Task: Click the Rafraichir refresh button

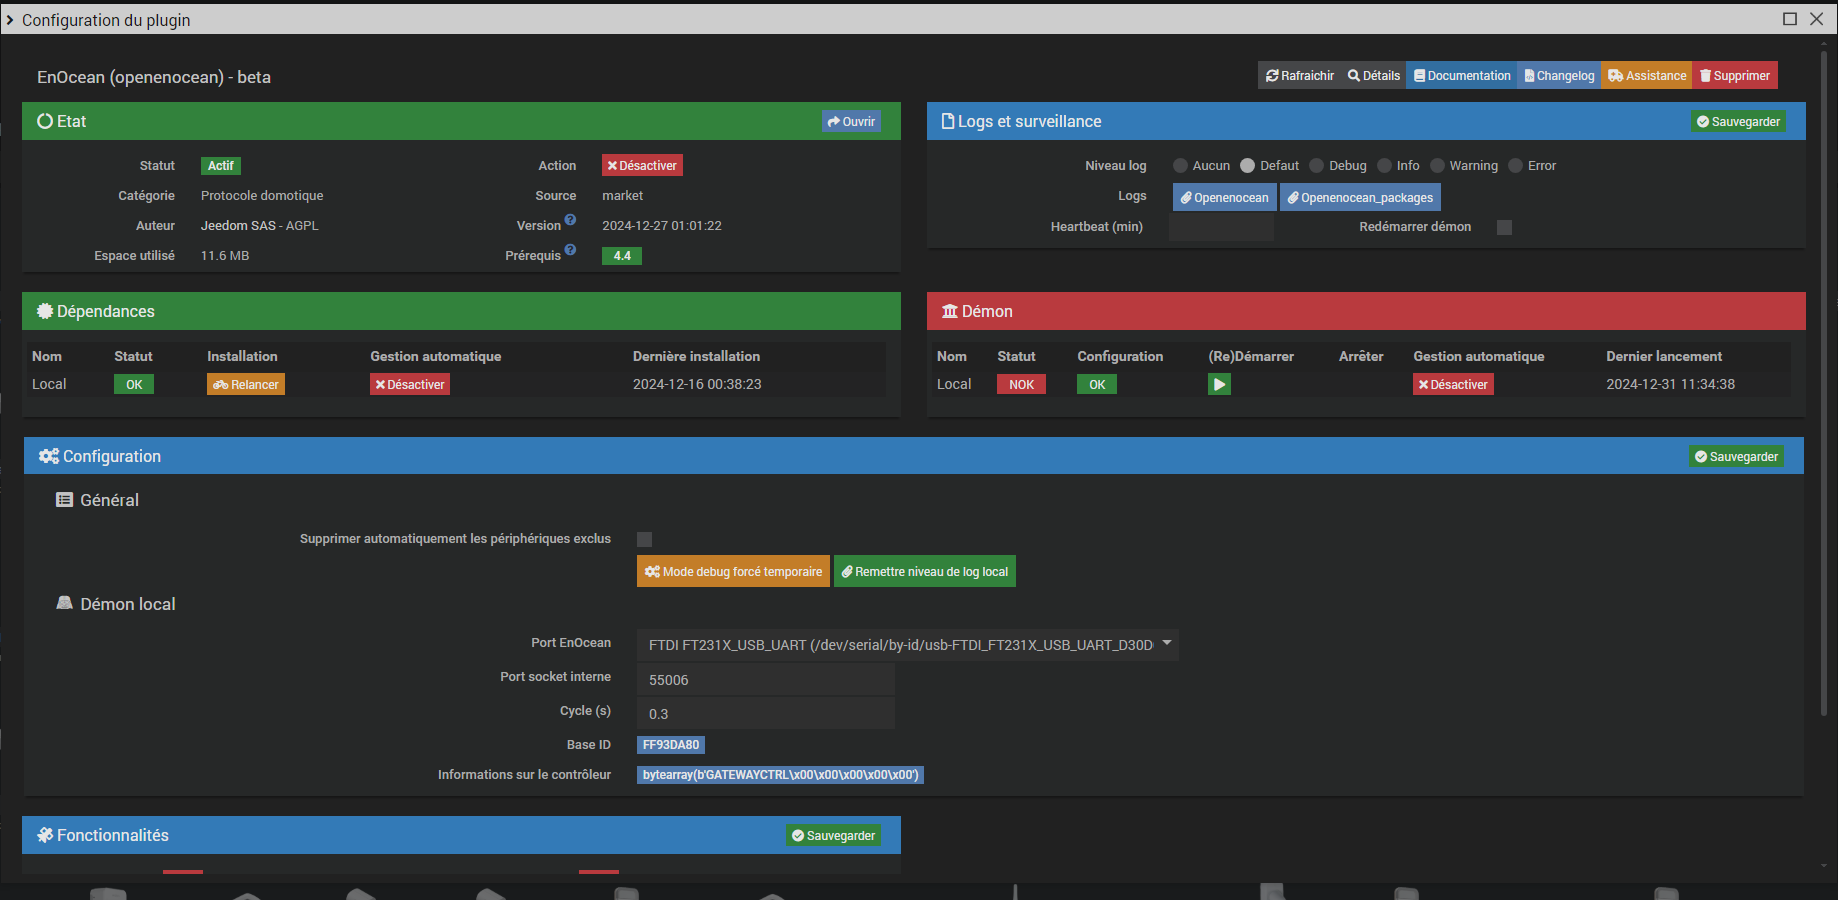Action: (x=1299, y=76)
